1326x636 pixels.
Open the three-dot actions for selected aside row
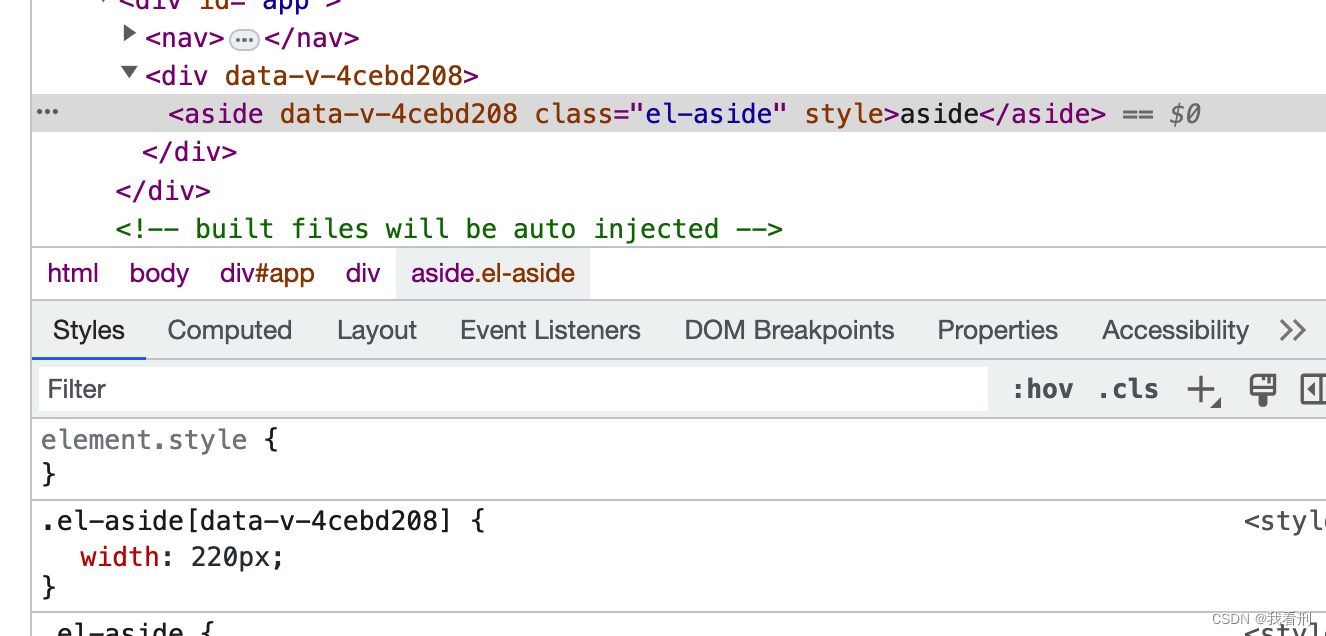47,112
